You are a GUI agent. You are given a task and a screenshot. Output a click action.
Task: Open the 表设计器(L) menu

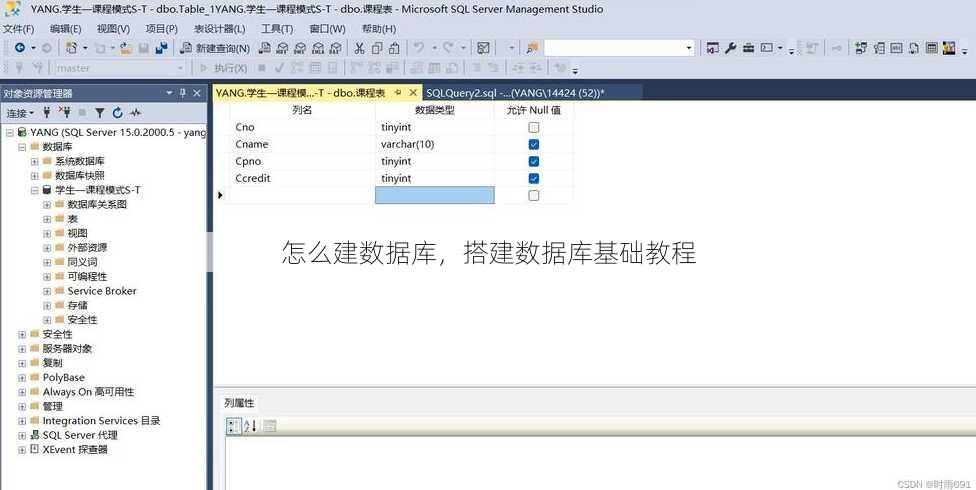(219, 29)
